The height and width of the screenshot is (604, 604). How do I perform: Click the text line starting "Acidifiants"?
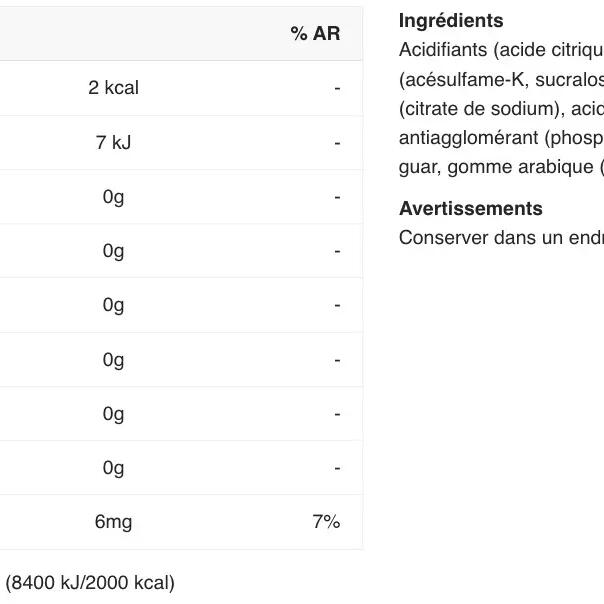click(x=500, y=50)
